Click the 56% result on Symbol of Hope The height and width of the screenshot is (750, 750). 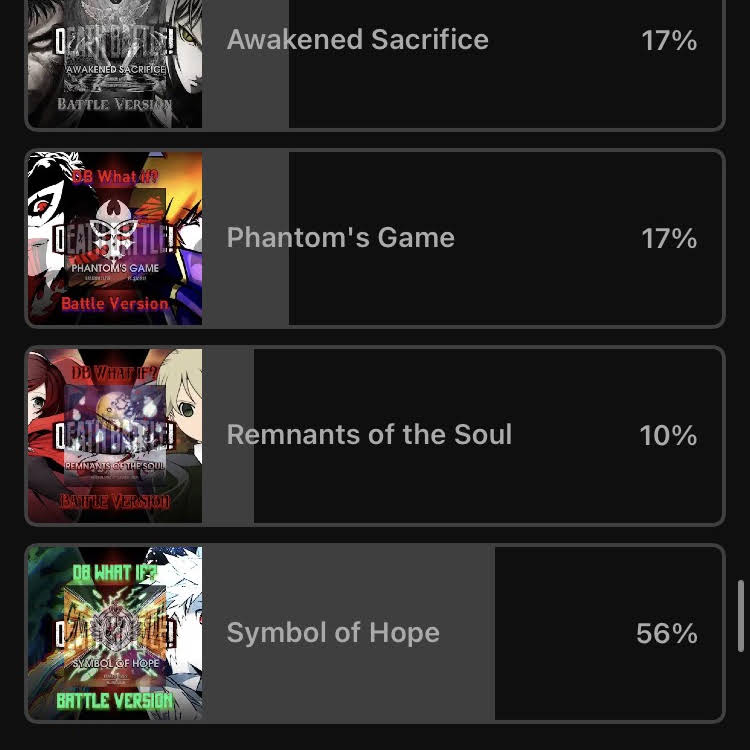pos(667,633)
